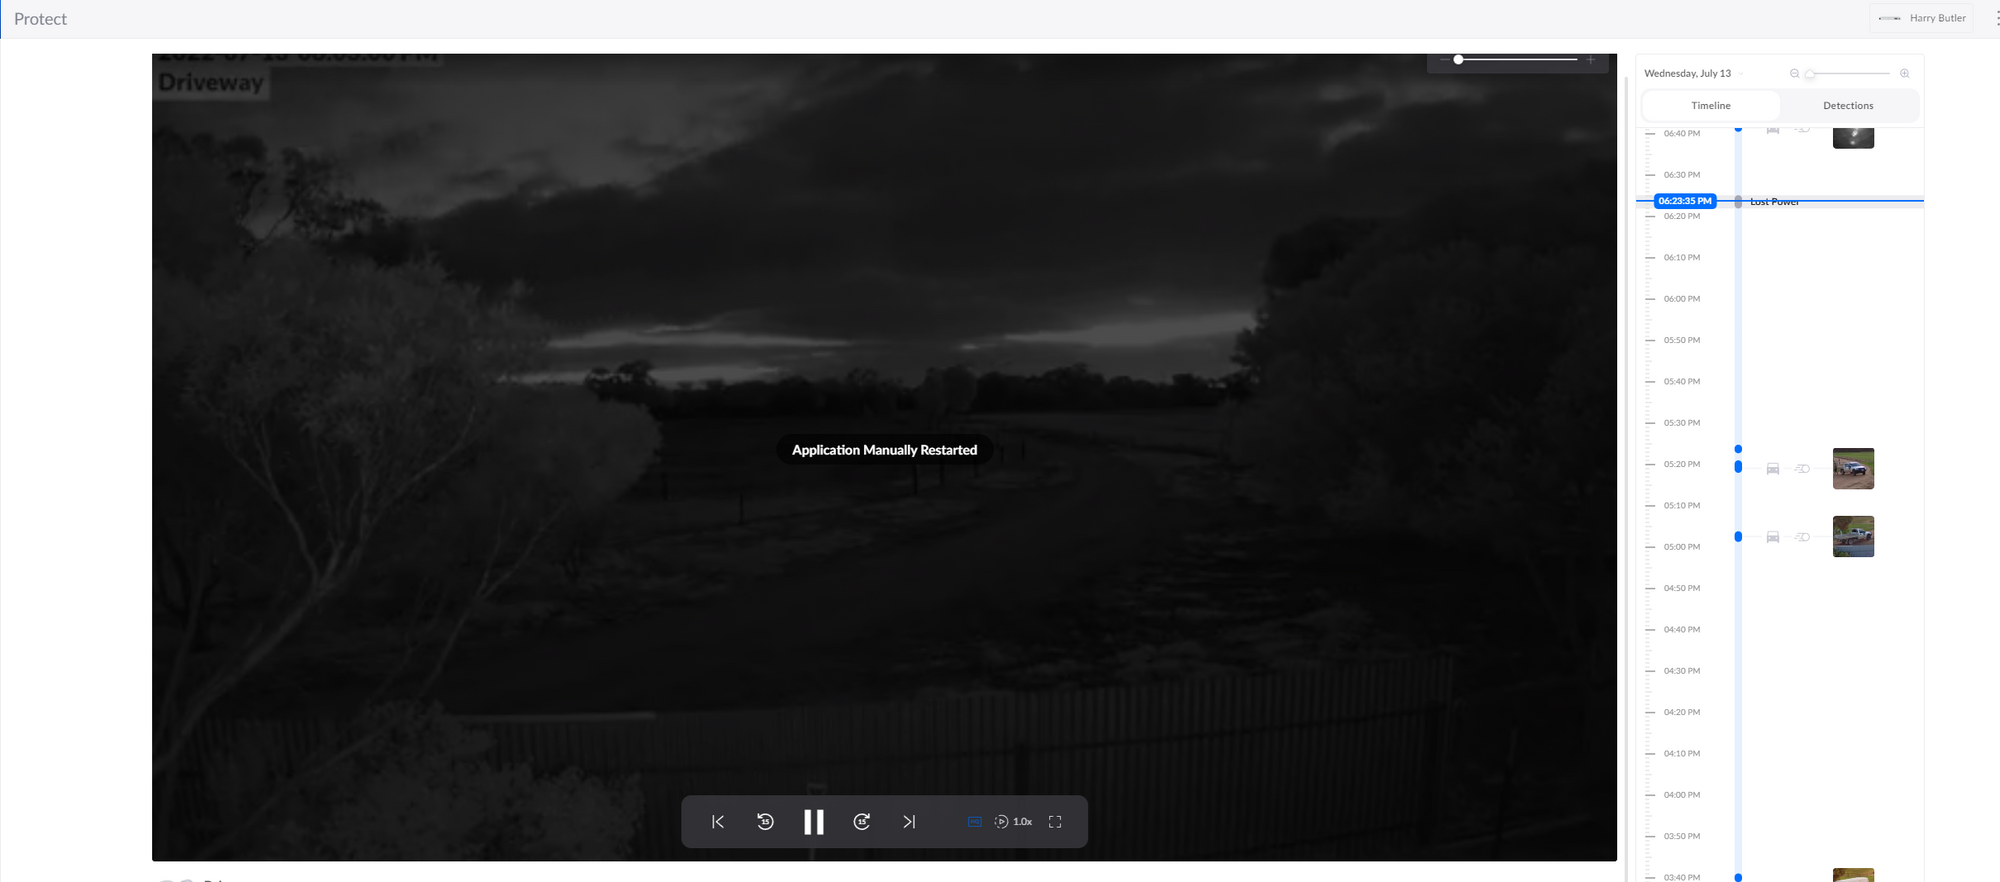Rewind the recording 15 seconds
This screenshot has width=2000, height=882.
tap(765, 822)
